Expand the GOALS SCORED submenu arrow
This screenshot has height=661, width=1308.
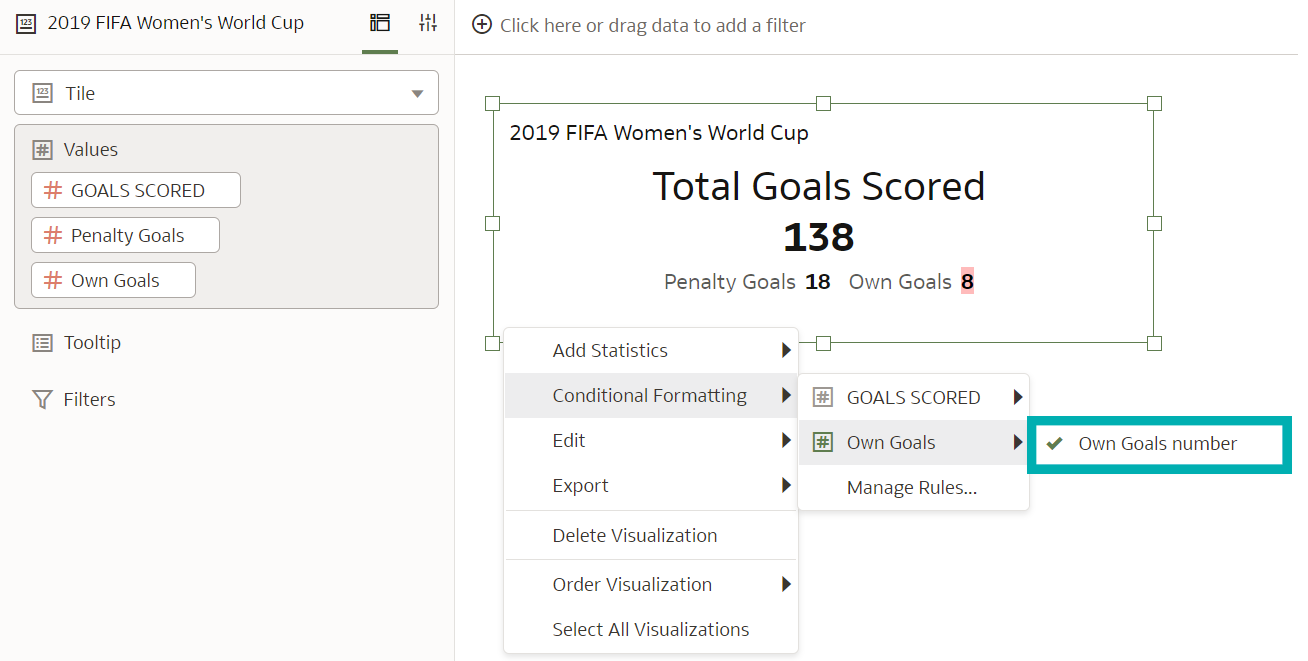[1018, 397]
